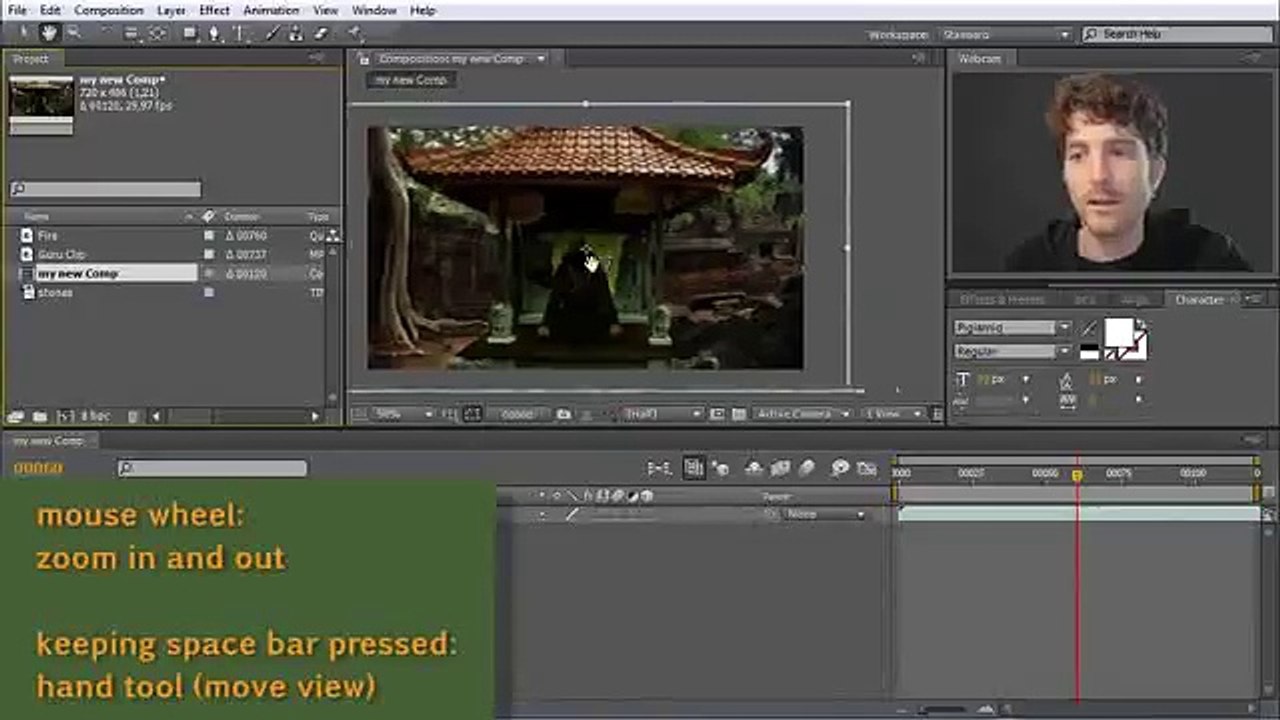Click the black and white swatch reset

1089,352
